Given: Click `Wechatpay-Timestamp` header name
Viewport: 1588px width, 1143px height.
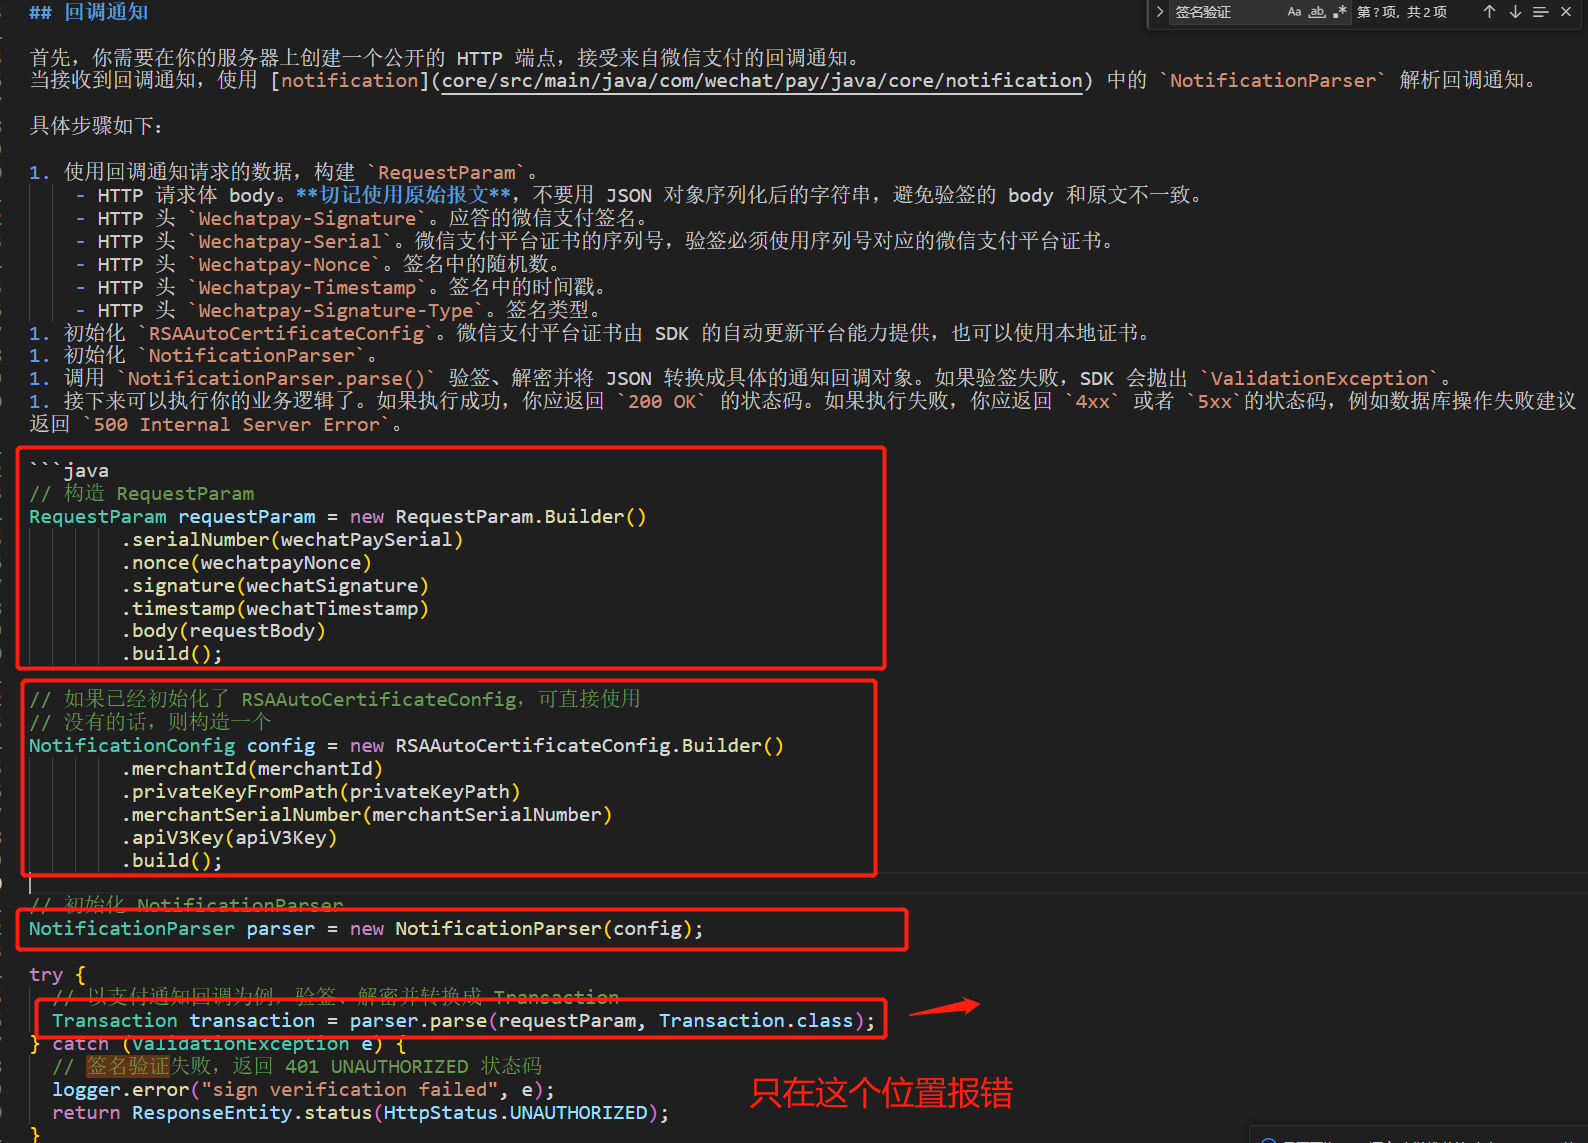Looking at the screenshot, I should coord(307,287).
